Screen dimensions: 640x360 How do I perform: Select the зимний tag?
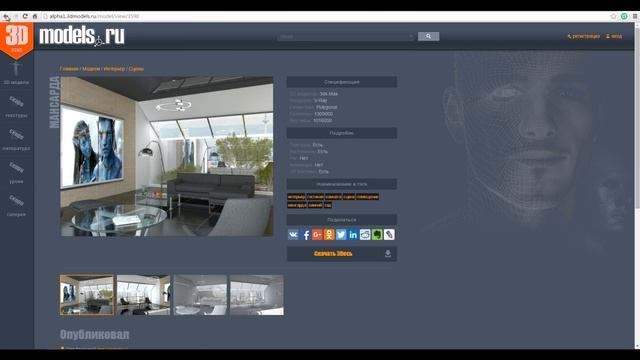tap(315, 205)
